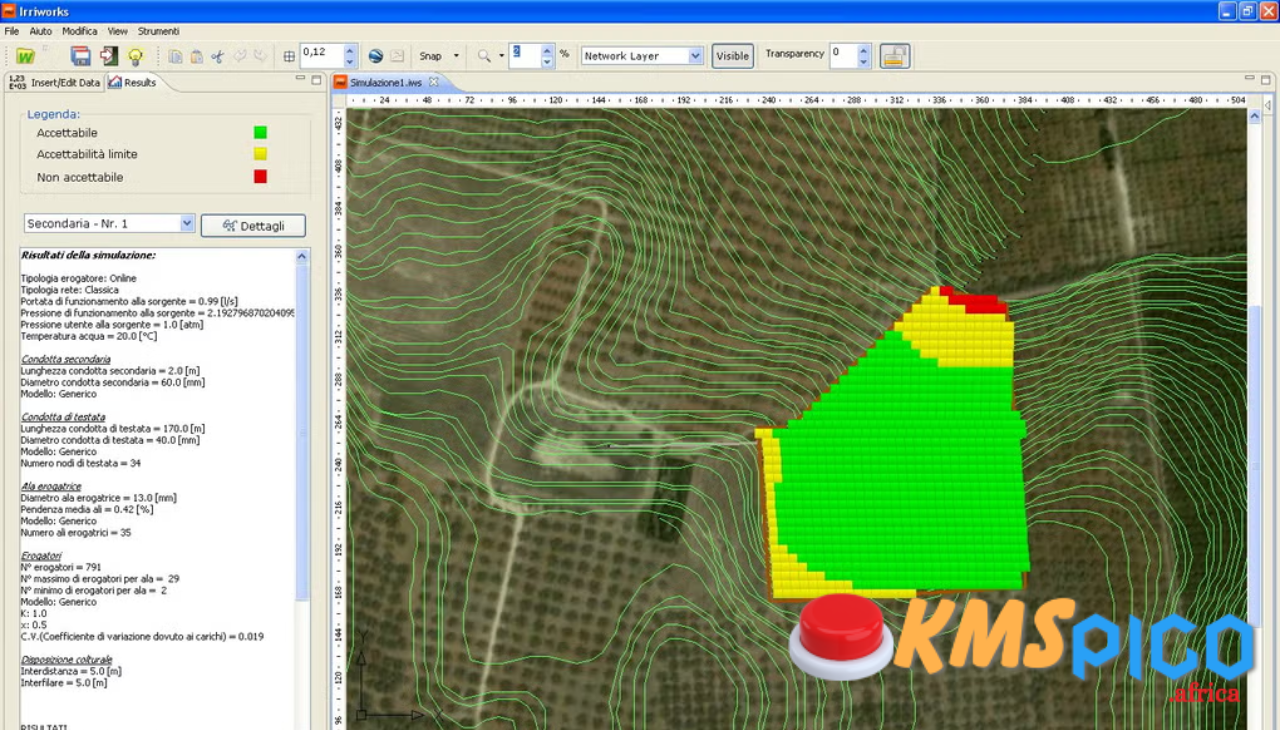
Task: Decrease the Transparency value
Action: coord(864,62)
